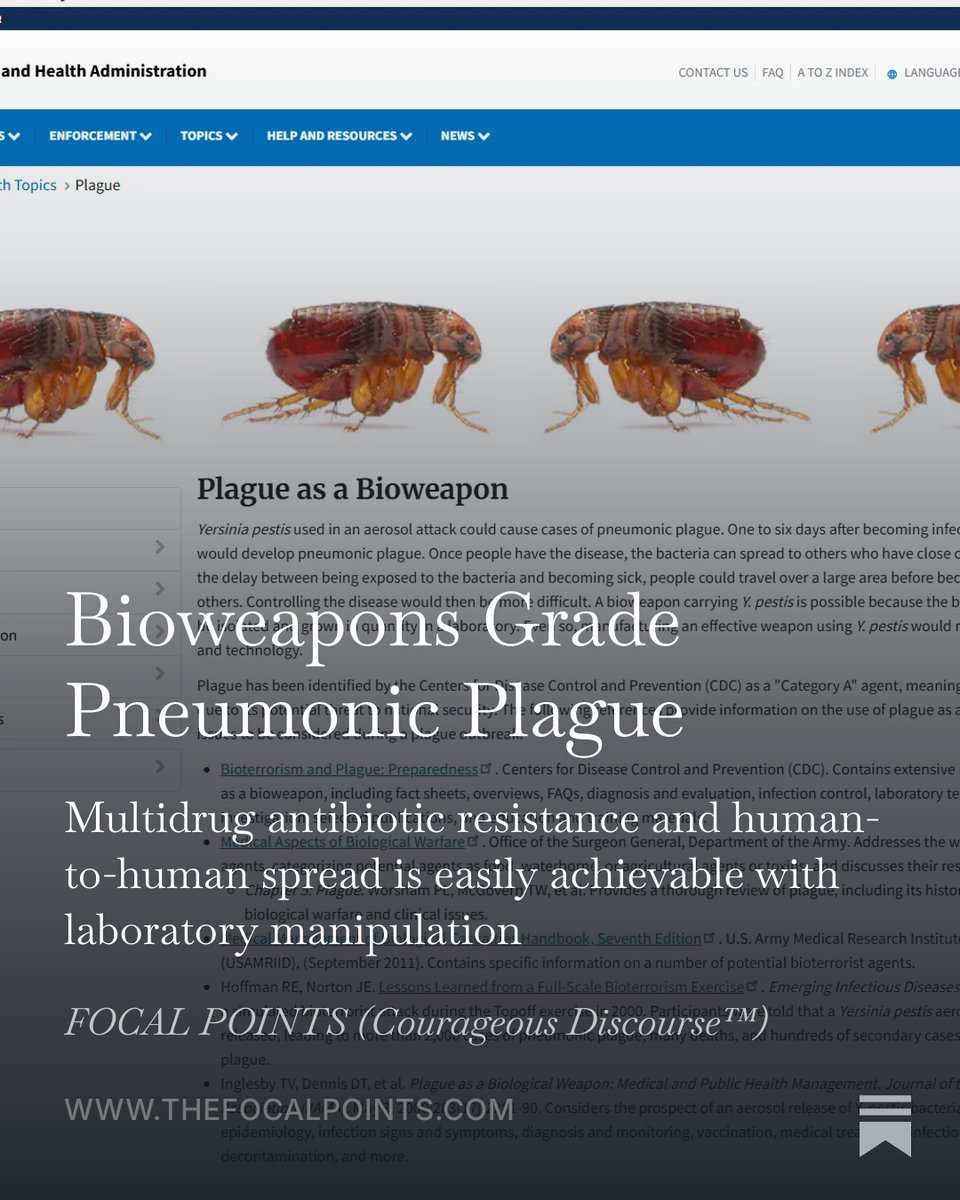This screenshot has height=1200, width=960.
Task: Expand the TOPICS navigation menu
Action: (209, 136)
